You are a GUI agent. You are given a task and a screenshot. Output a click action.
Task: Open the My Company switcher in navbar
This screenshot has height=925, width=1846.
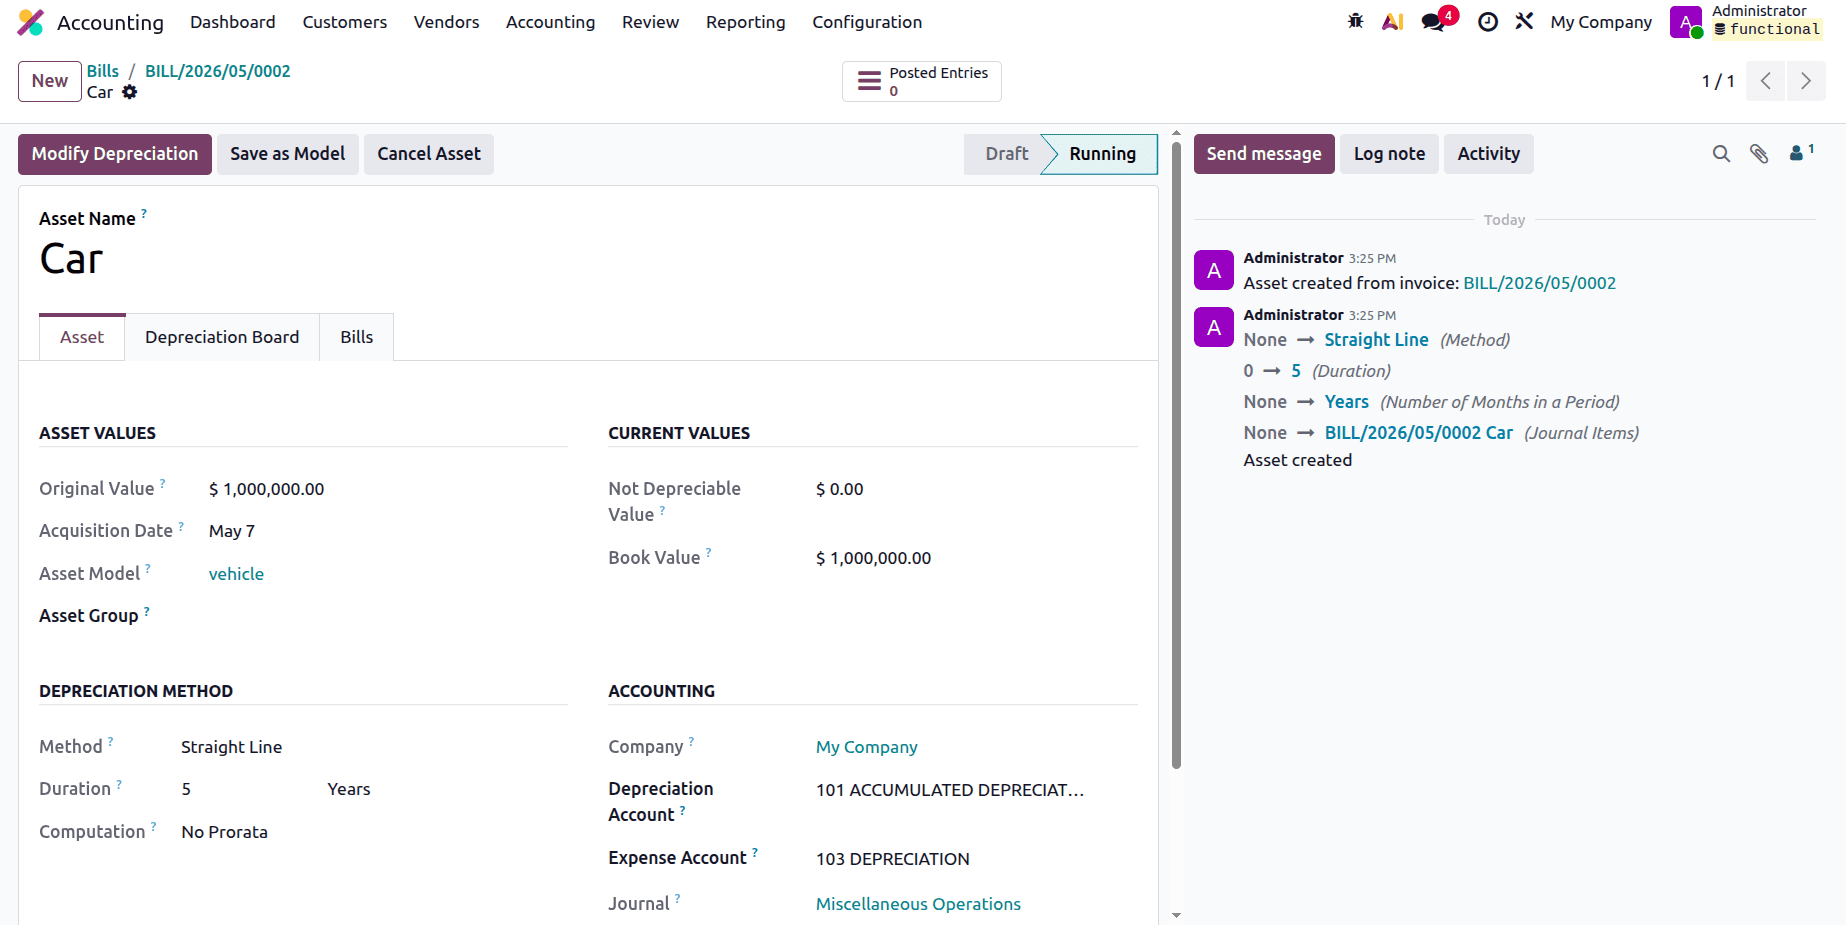point(1601,22)
